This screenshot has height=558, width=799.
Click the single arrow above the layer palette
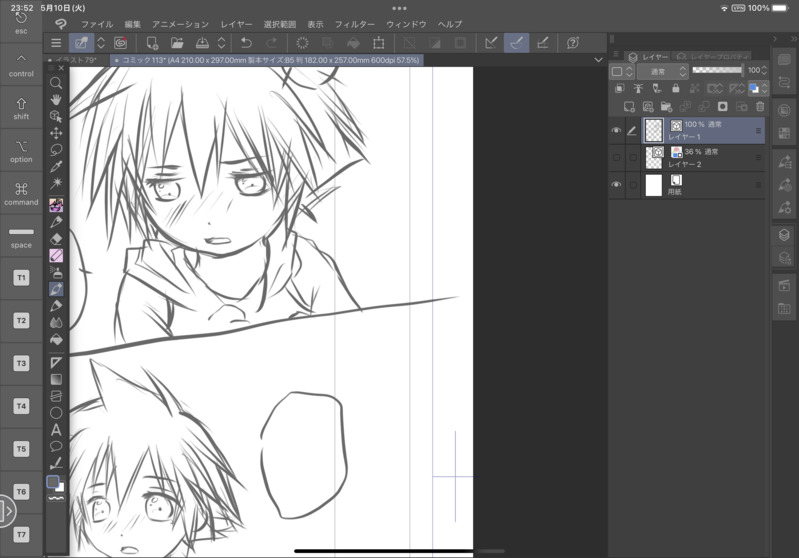pos(775,39)
